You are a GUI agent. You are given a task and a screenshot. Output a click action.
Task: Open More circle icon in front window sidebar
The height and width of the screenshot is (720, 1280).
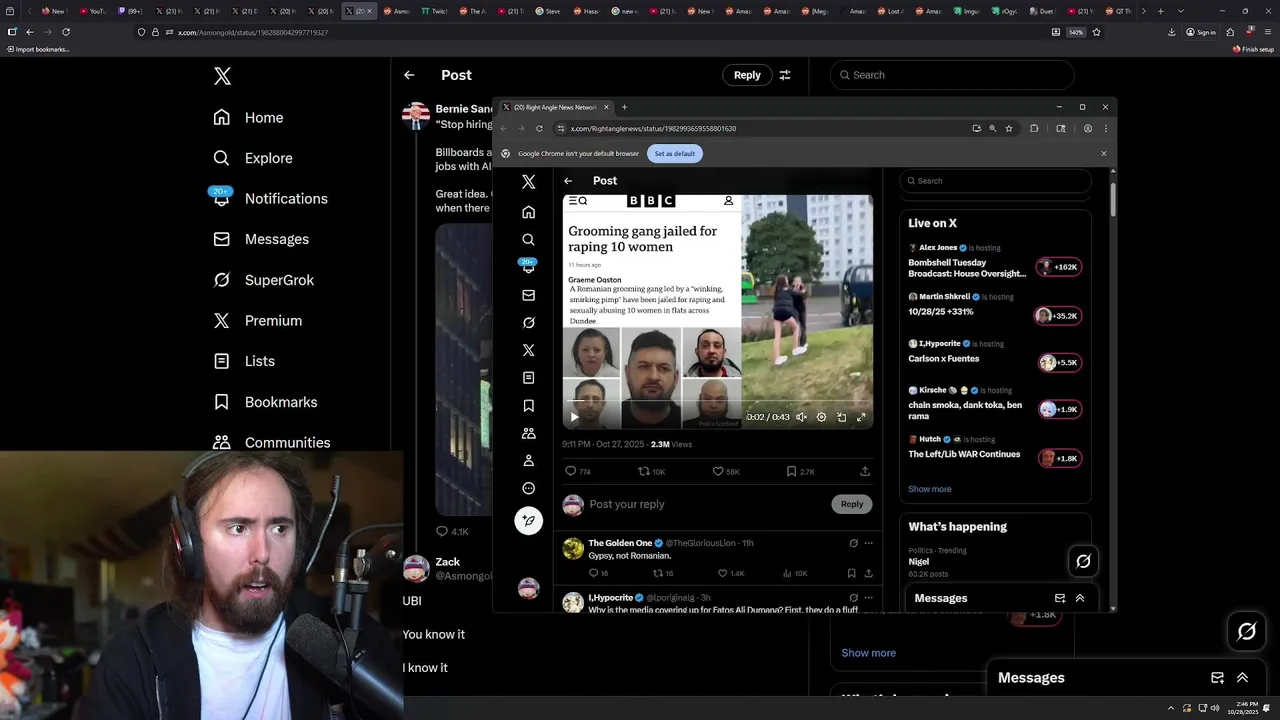click(528, 488)
